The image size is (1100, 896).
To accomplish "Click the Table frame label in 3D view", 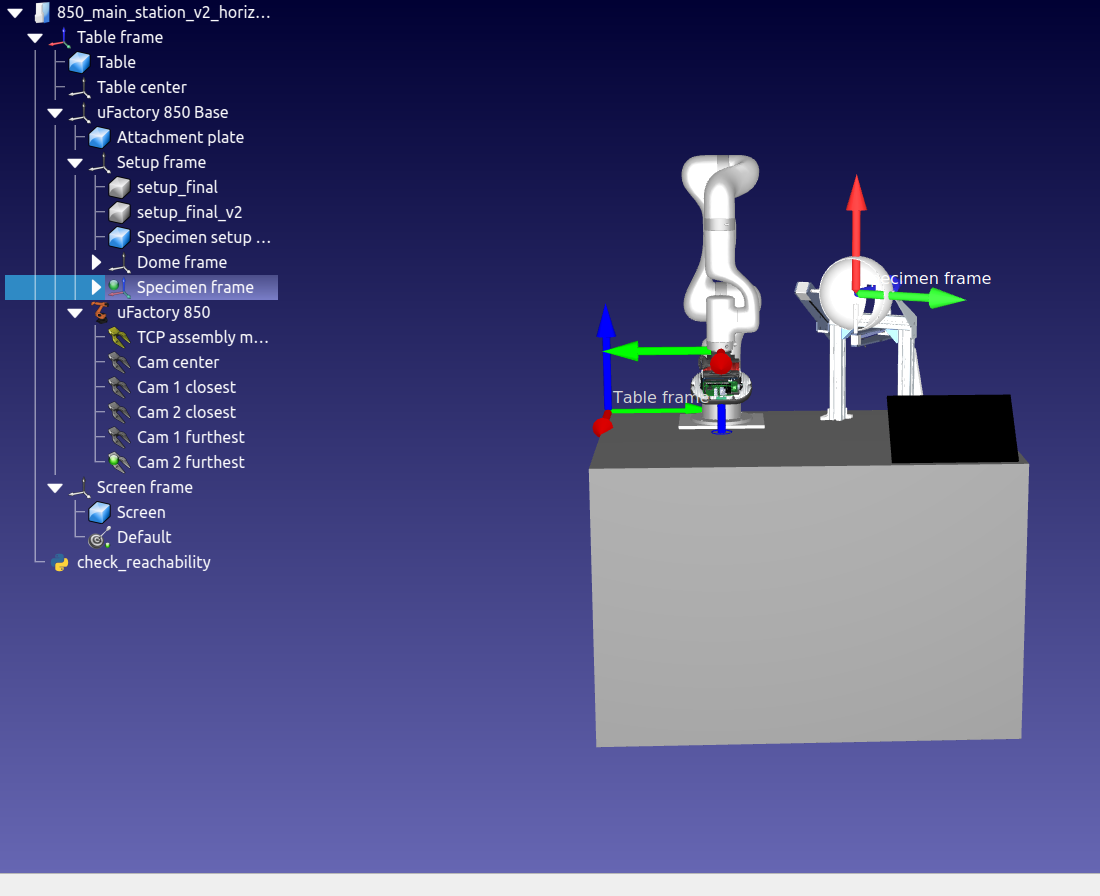I will tap(659, 398).
